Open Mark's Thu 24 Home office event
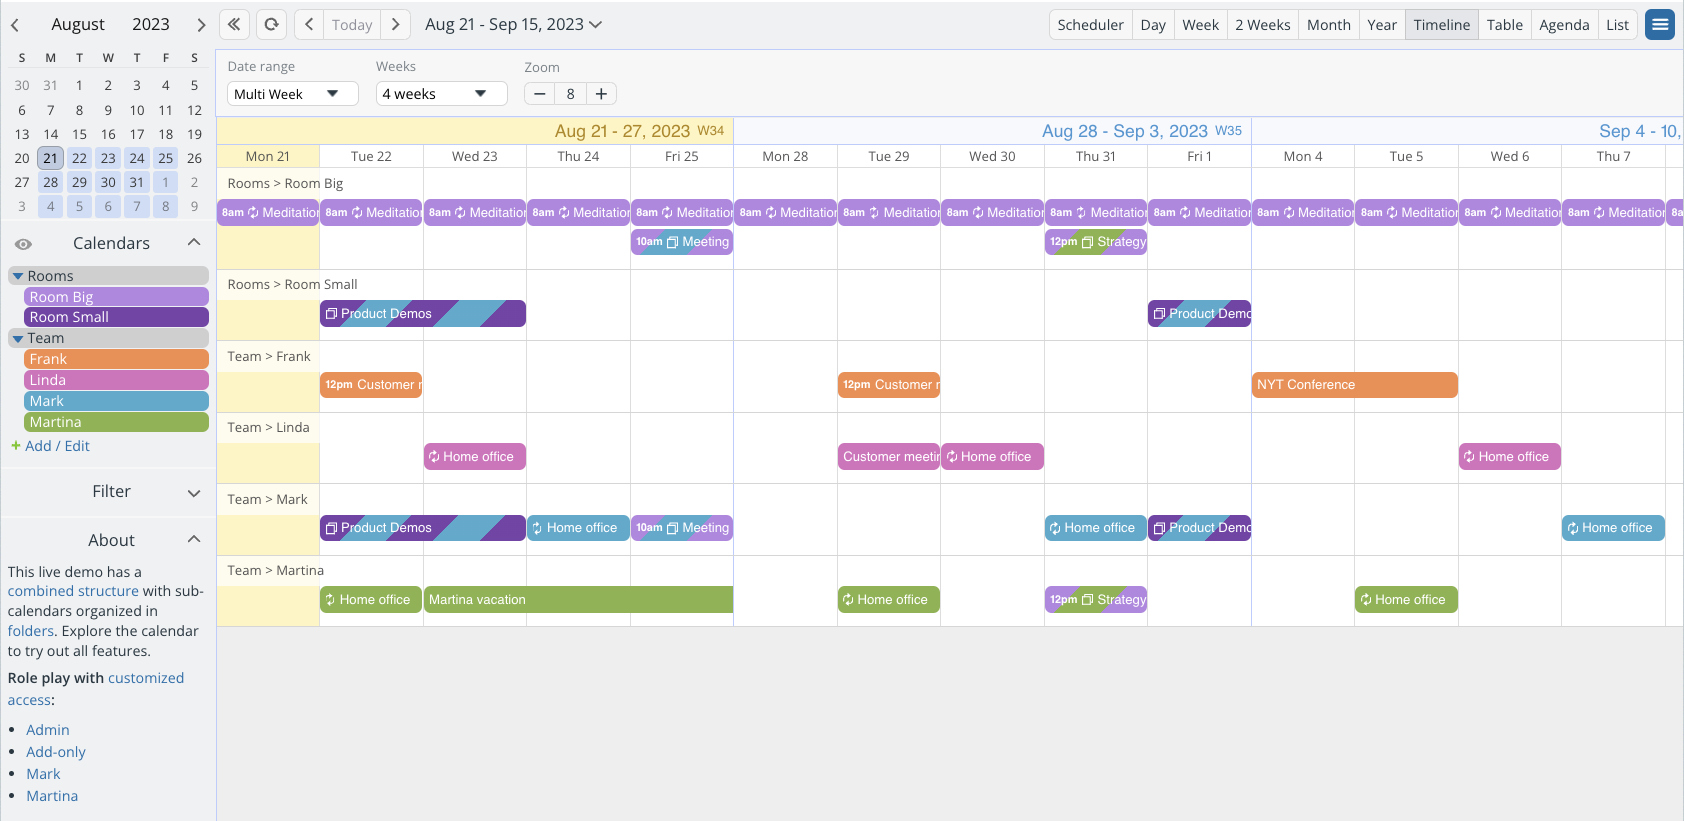The width and height of the screenshot is (1684, 821). coord(578,528)
